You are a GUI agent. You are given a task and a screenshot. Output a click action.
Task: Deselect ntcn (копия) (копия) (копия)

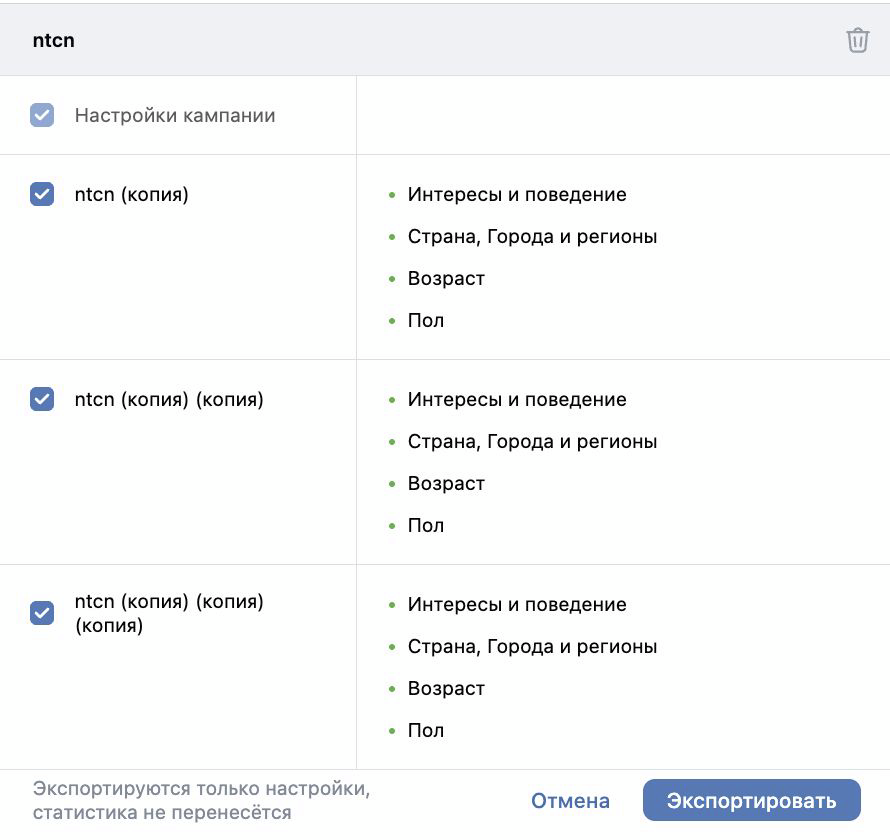point(41,613)
